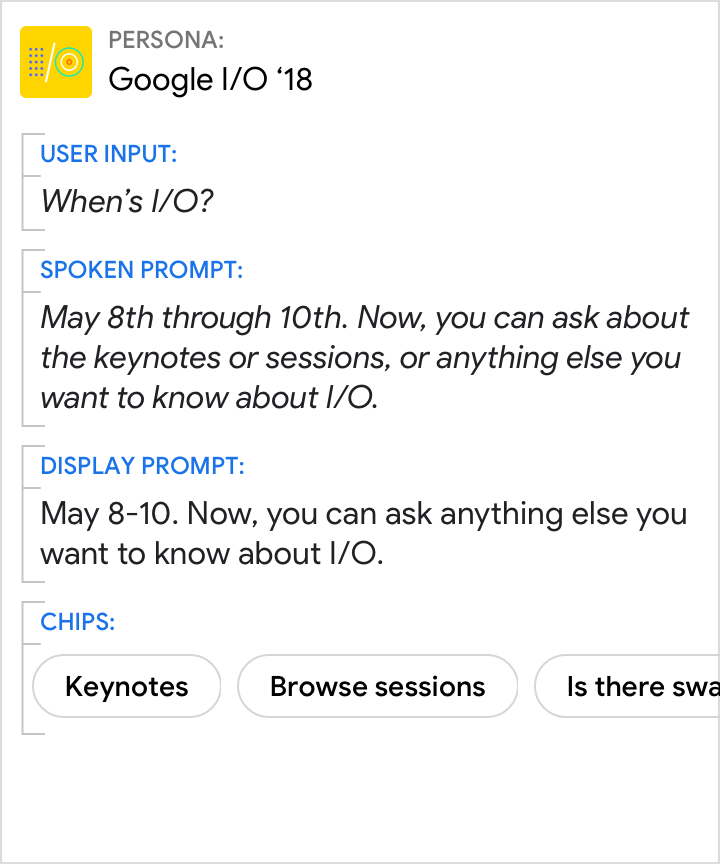This screenshot has height=864, width=720.
Task: Click the "May 8-10. Now, you can" display line
Action: click(364, 514)
